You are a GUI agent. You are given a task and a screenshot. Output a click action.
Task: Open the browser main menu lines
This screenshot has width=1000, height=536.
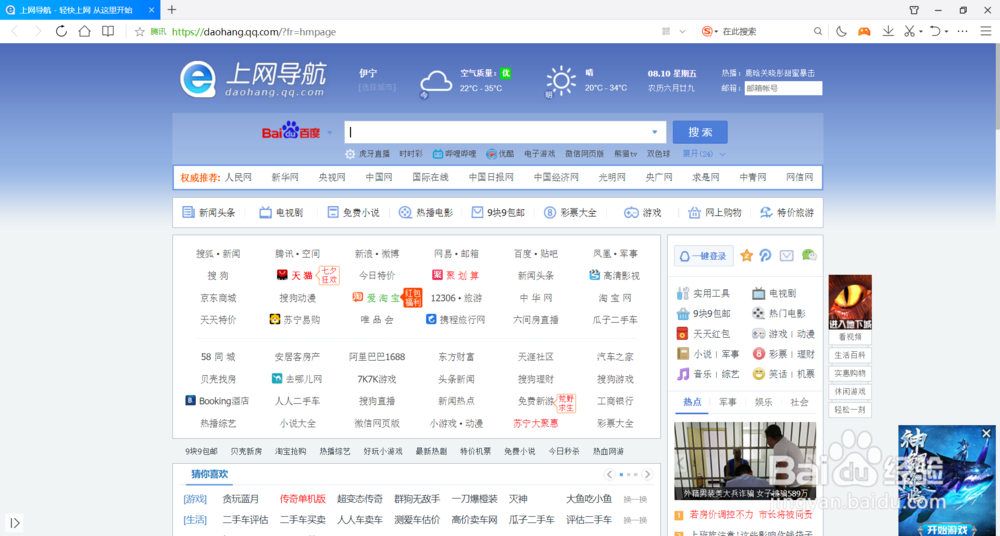(x=985, y=31)
